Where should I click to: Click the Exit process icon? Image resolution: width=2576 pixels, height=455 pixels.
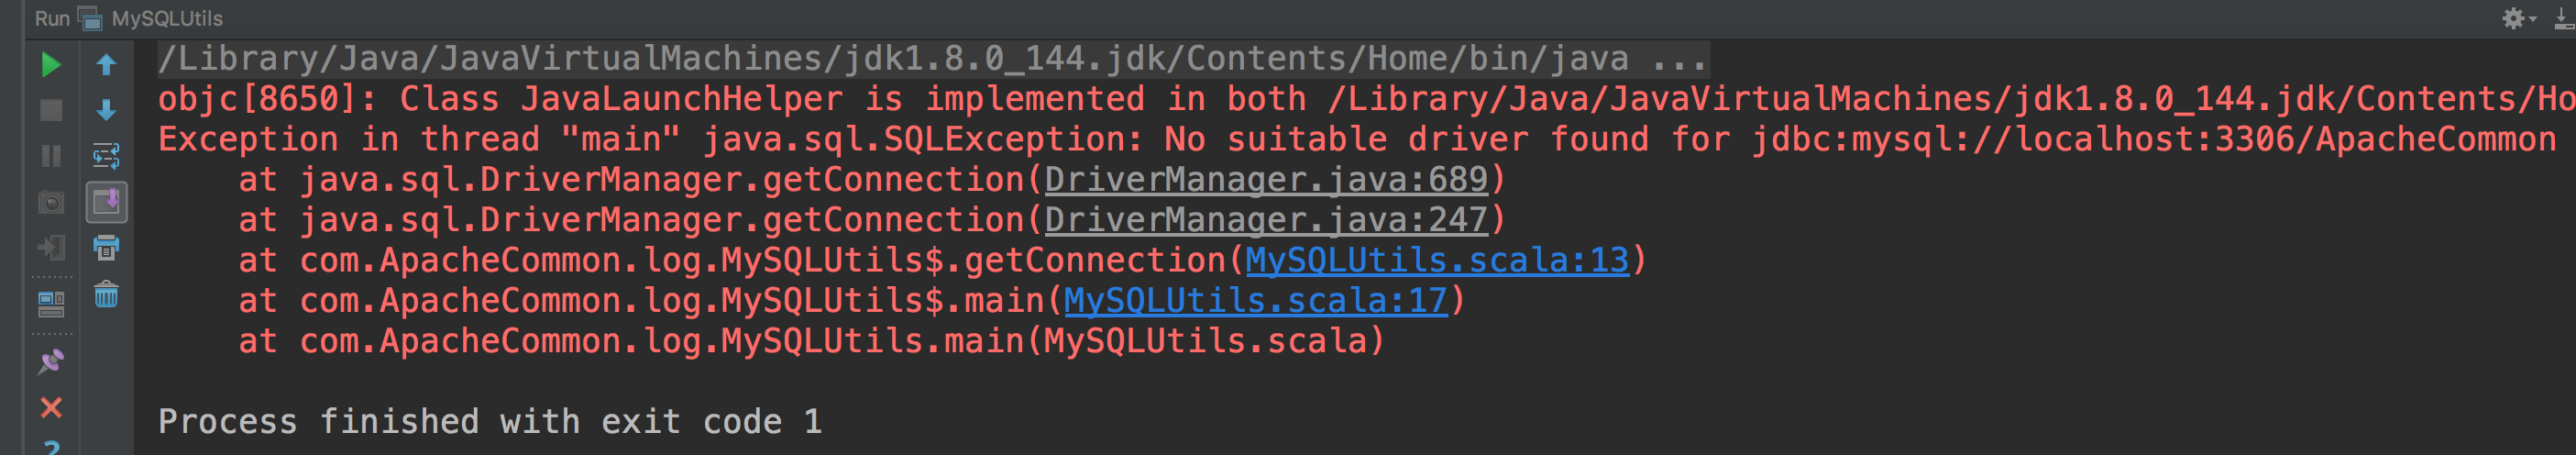(51, 248)
